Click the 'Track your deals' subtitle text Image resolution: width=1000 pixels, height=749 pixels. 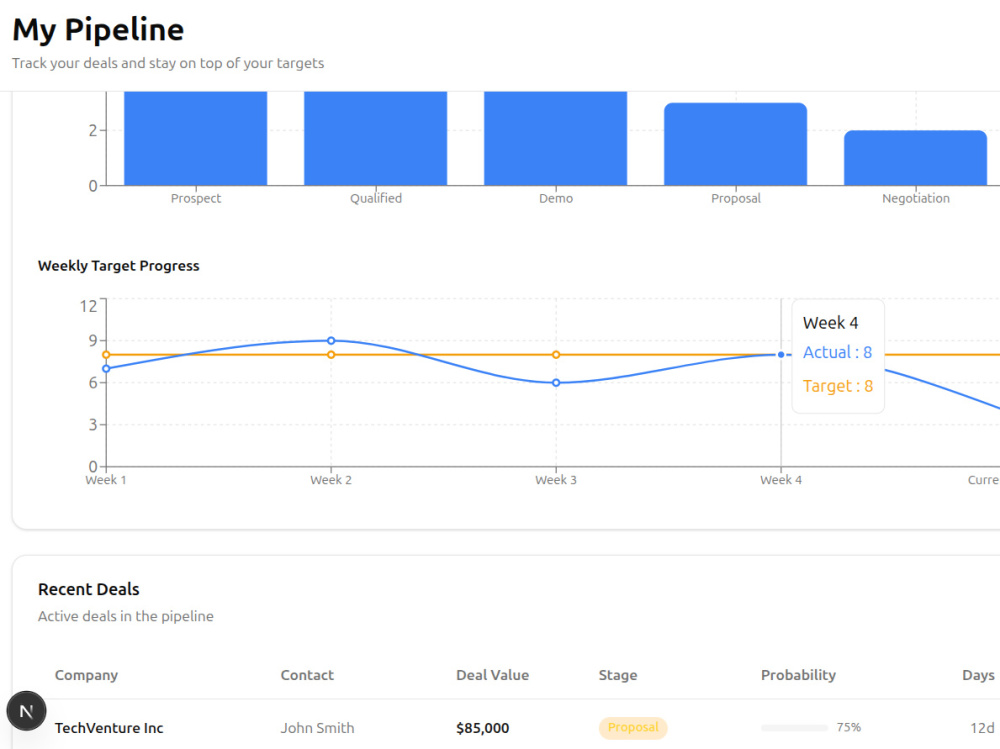click(168, 63)
